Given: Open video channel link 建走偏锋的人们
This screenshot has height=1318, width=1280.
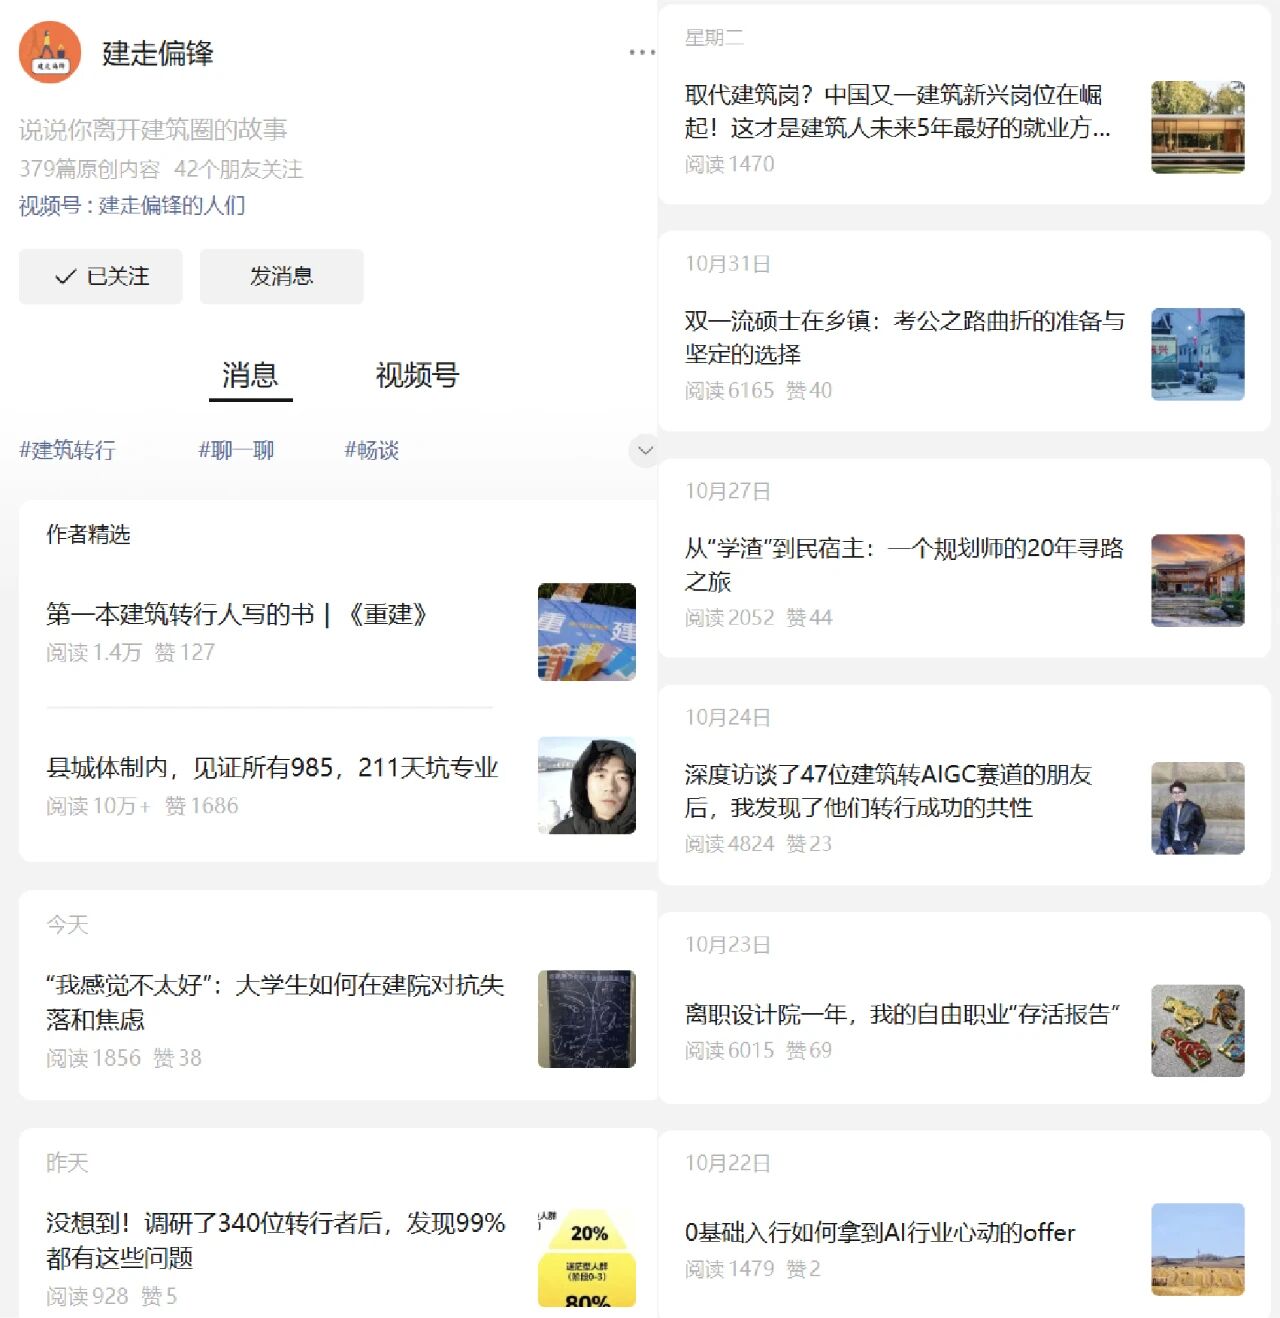Looking at the screenshot, I should click(172, 205).
